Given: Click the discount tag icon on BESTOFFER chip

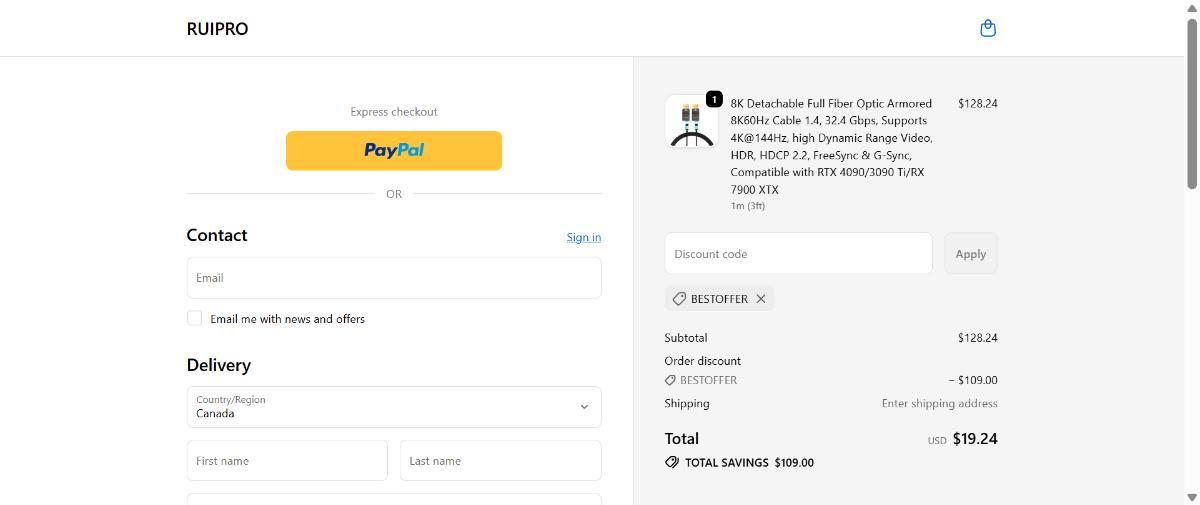Looking at the screenshot, I should (679, 299).
